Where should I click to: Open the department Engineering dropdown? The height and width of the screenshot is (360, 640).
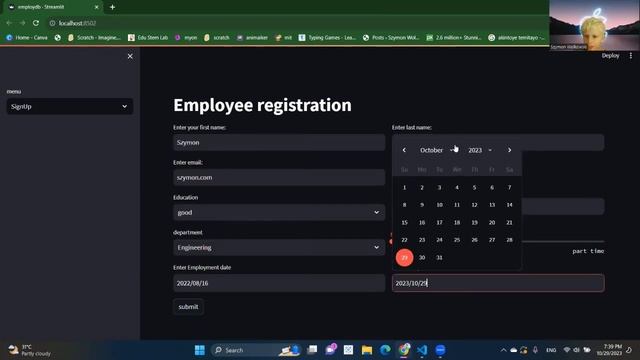coord(279,247)
